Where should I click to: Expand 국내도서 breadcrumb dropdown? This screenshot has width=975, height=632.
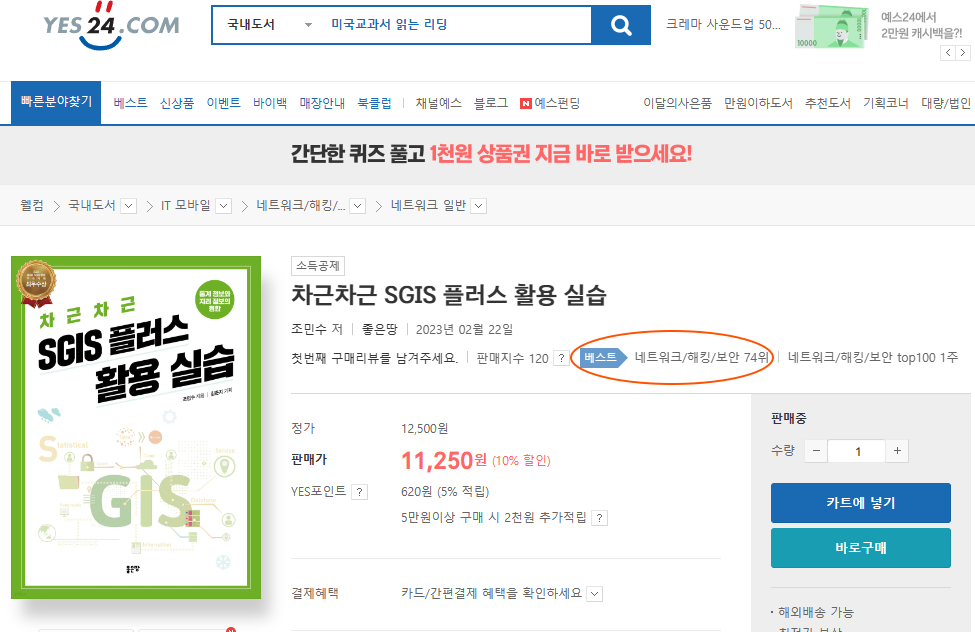pyautogui.click(x=129, y=206)
